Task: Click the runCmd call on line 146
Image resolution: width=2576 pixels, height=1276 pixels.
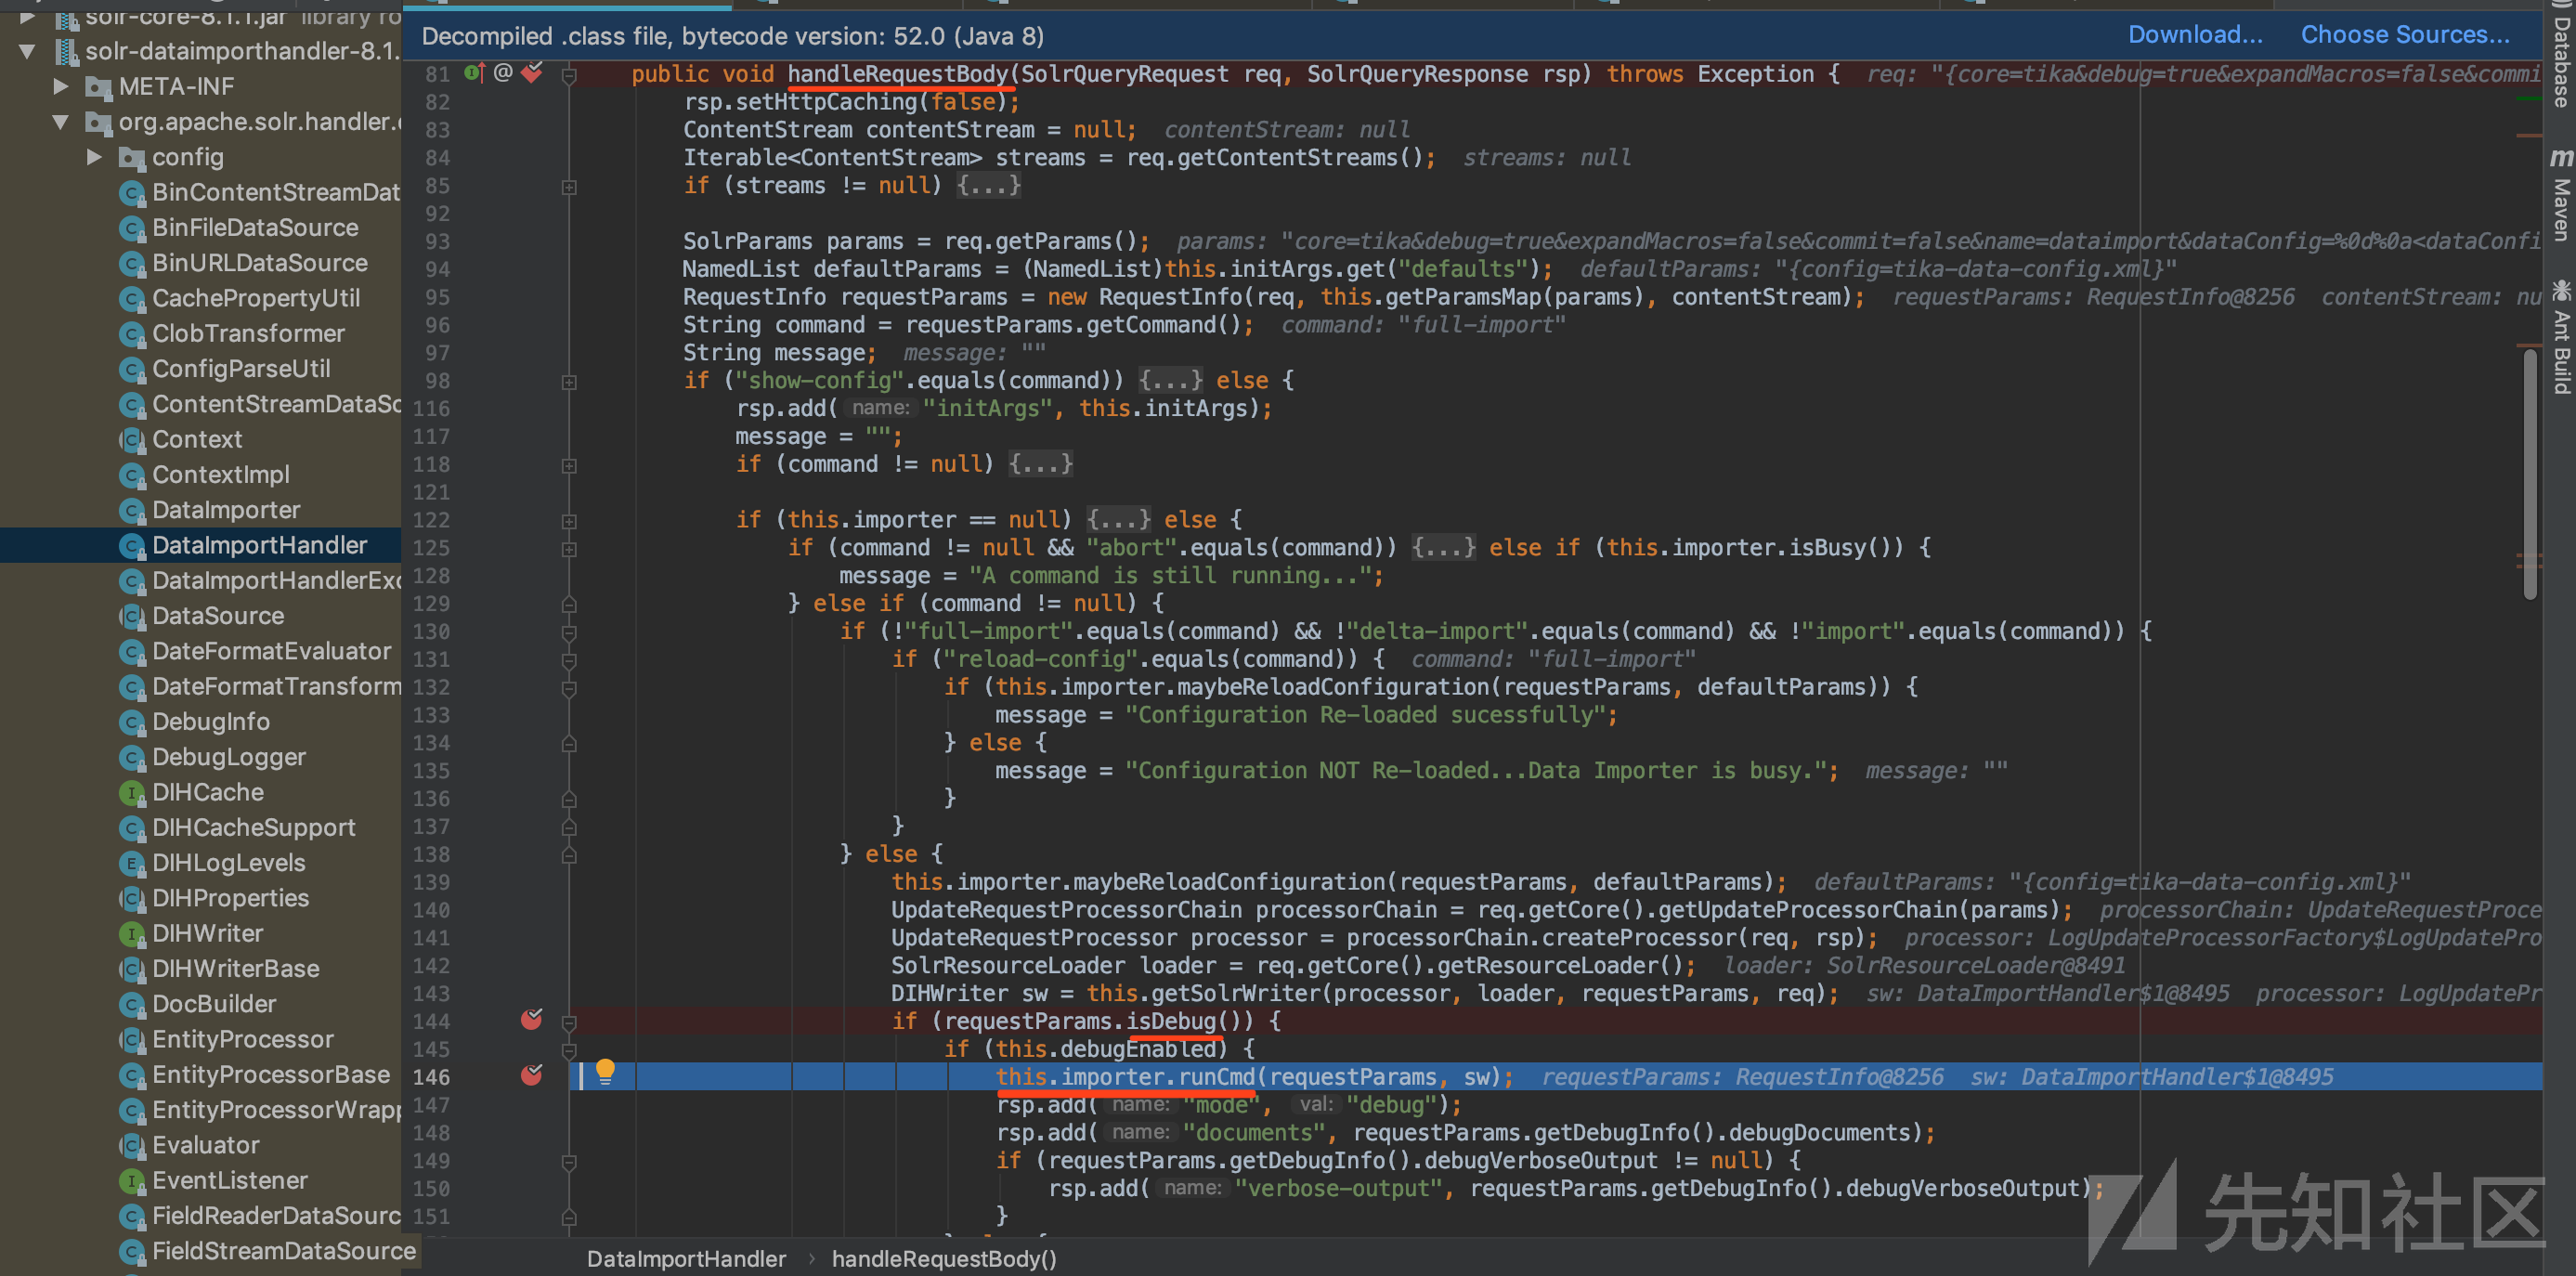Action: click(x=1216, y=1076)
